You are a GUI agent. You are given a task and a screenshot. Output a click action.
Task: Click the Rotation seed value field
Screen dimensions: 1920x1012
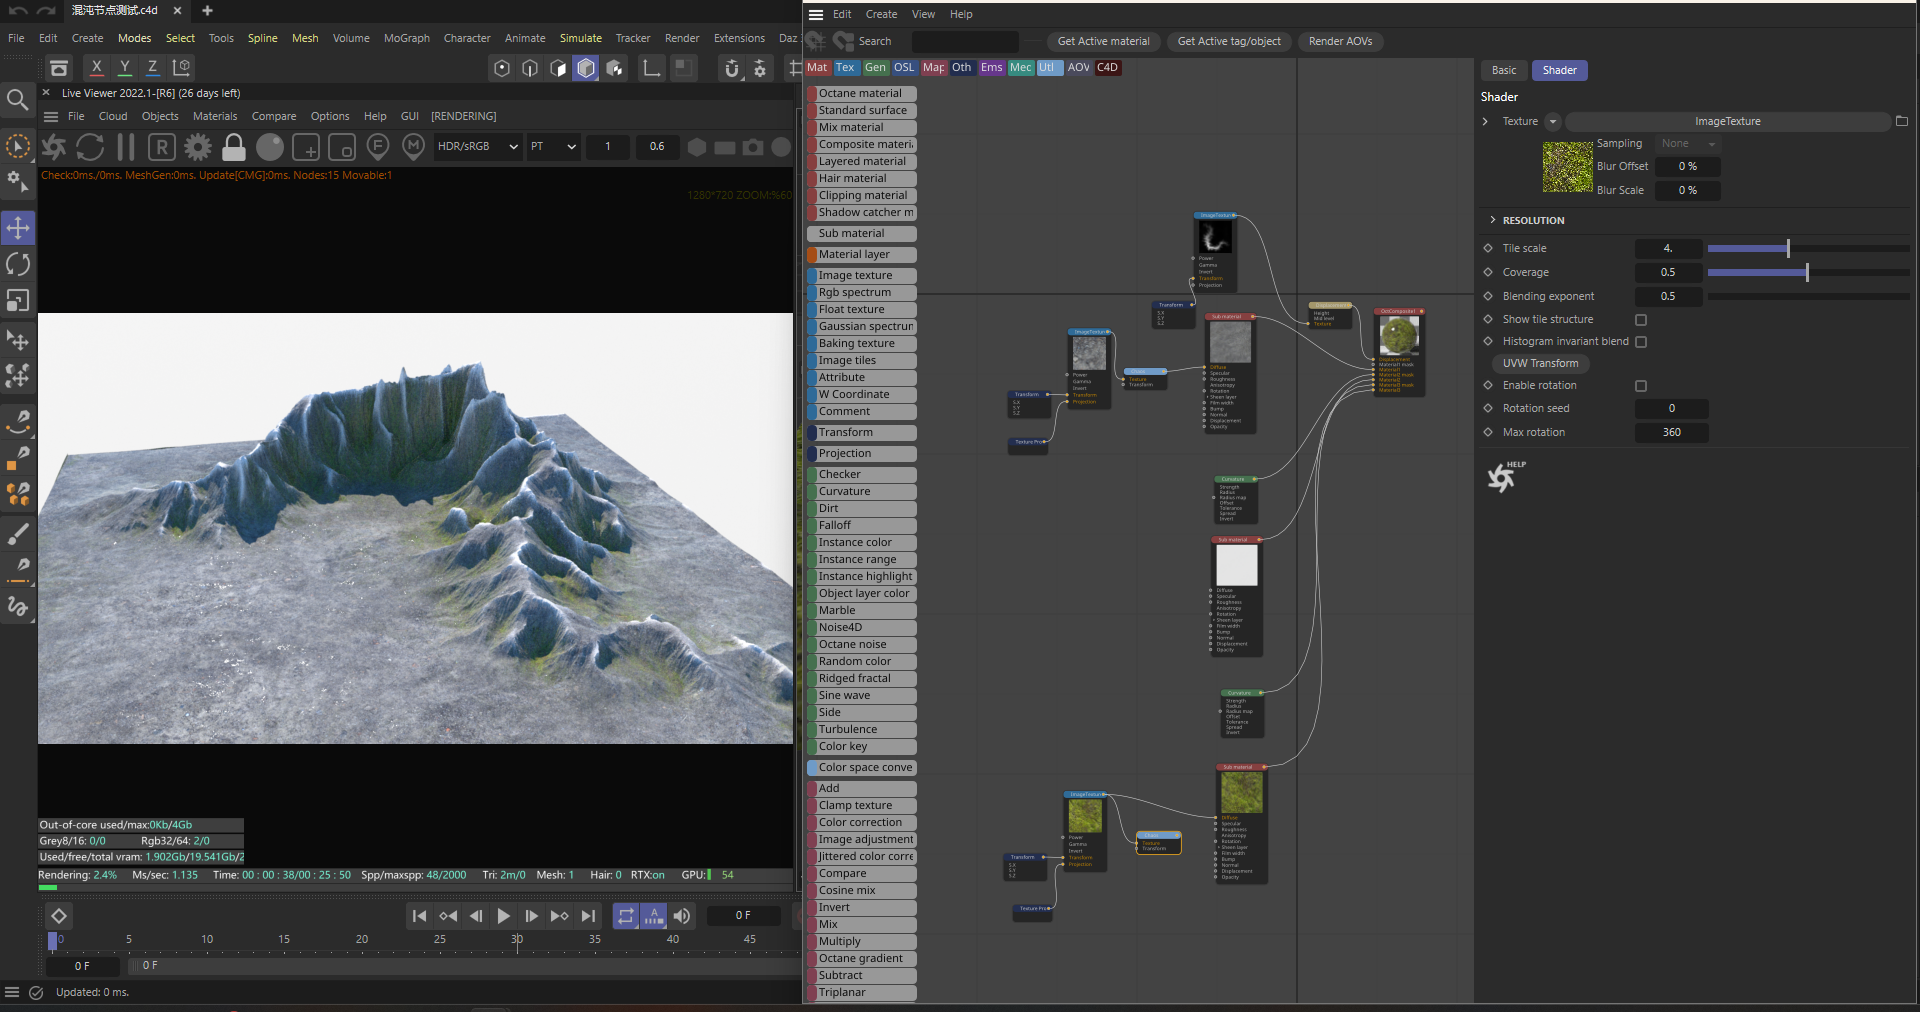pos(1671,408)
